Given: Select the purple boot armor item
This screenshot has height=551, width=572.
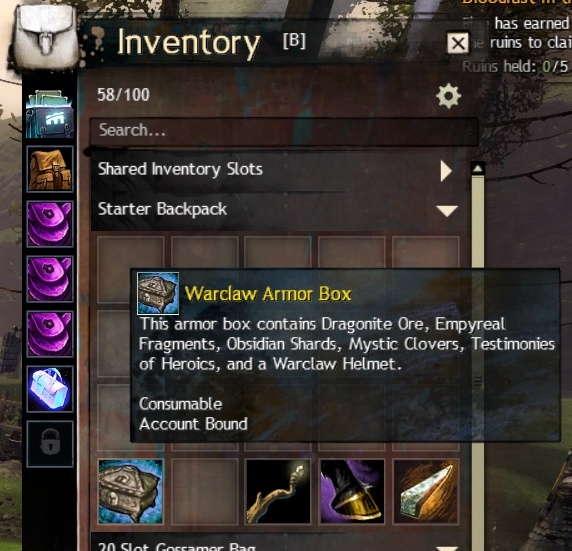Looking at the screenshot, I should click(x=352, y=491).
